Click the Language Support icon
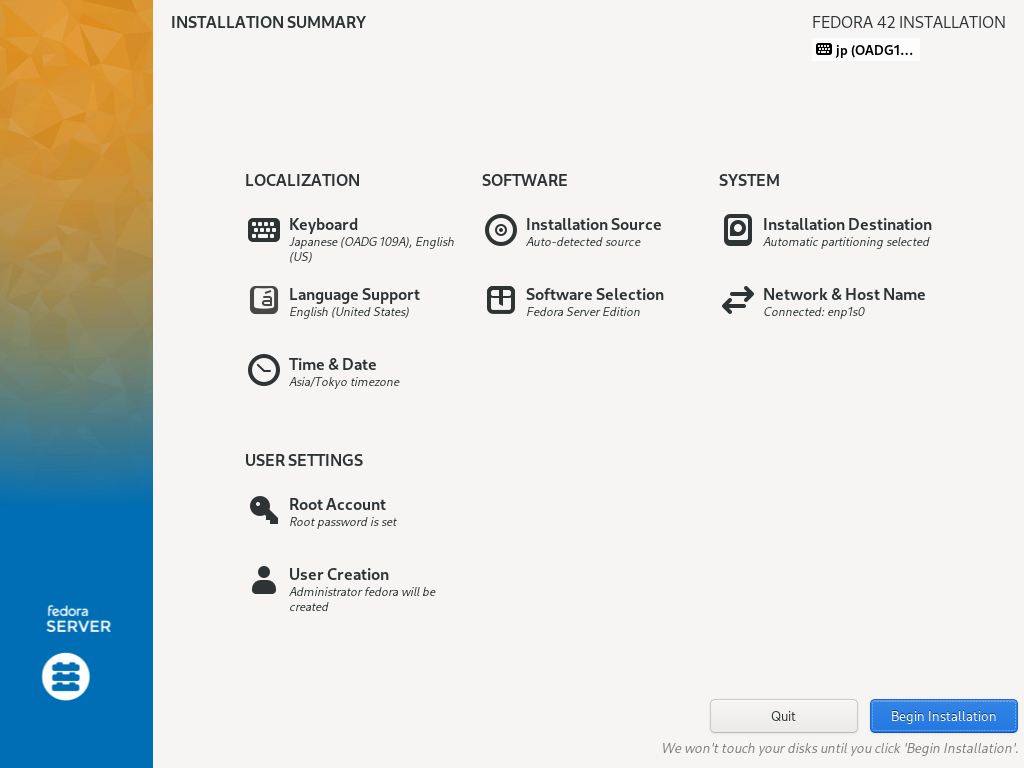 (264, 300)
